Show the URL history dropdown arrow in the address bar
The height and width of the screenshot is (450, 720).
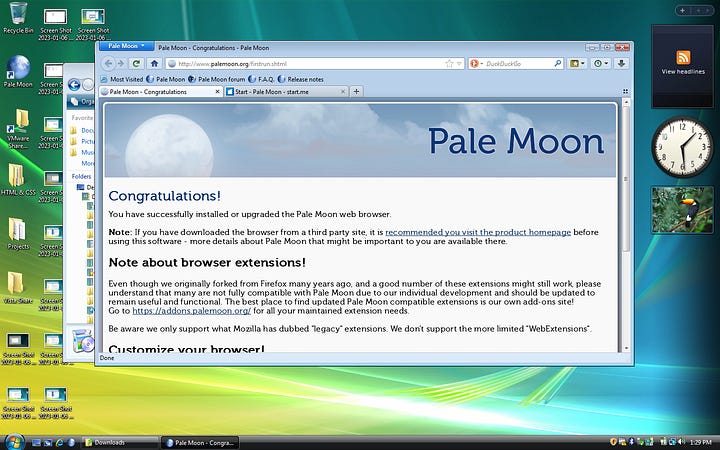tap(459, 63)
